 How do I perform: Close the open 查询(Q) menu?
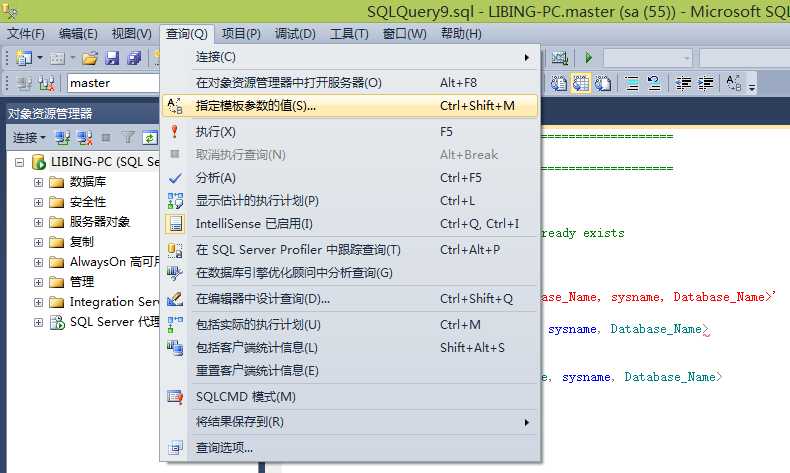pyautogui.click(x=187, y=34)
